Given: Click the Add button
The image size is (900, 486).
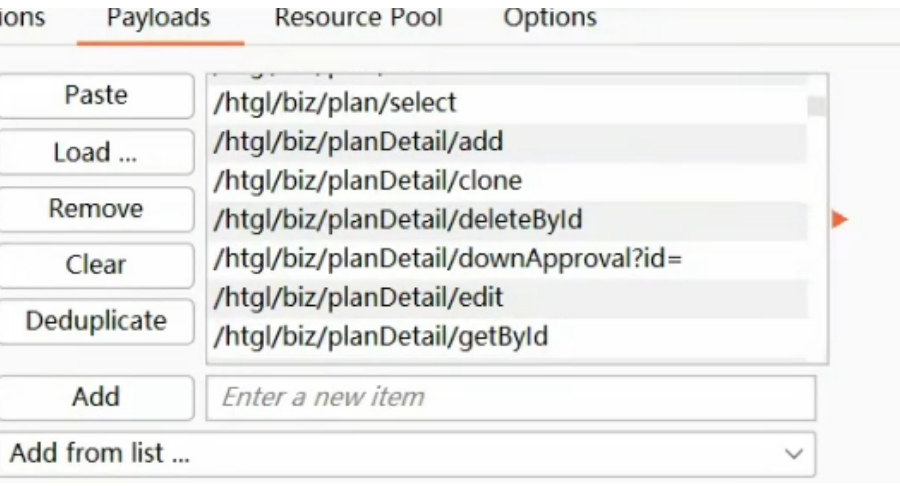Looking at the screenshot, I should pyautogui.click(x=96, y=397).
